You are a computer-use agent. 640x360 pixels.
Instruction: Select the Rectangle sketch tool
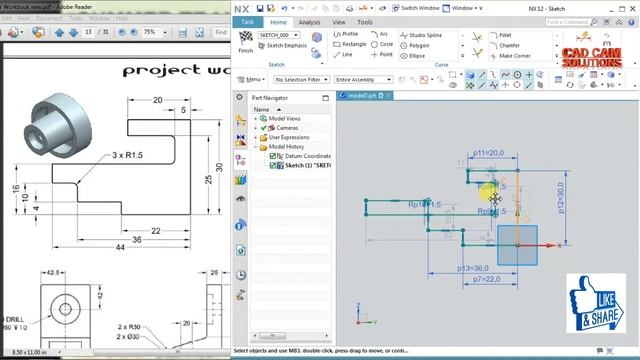tap(350, 44)
